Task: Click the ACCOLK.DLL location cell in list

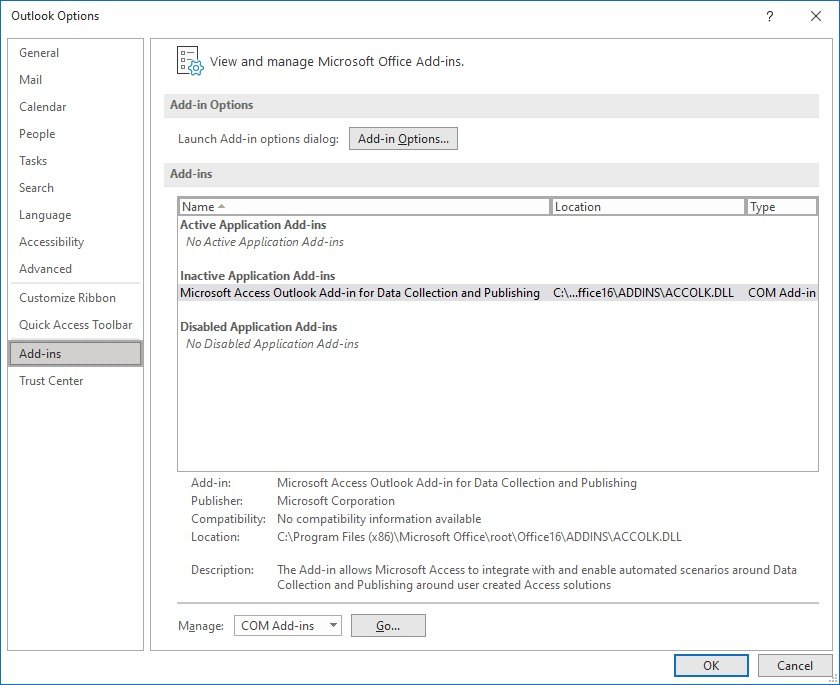Action: coord(643,293)
